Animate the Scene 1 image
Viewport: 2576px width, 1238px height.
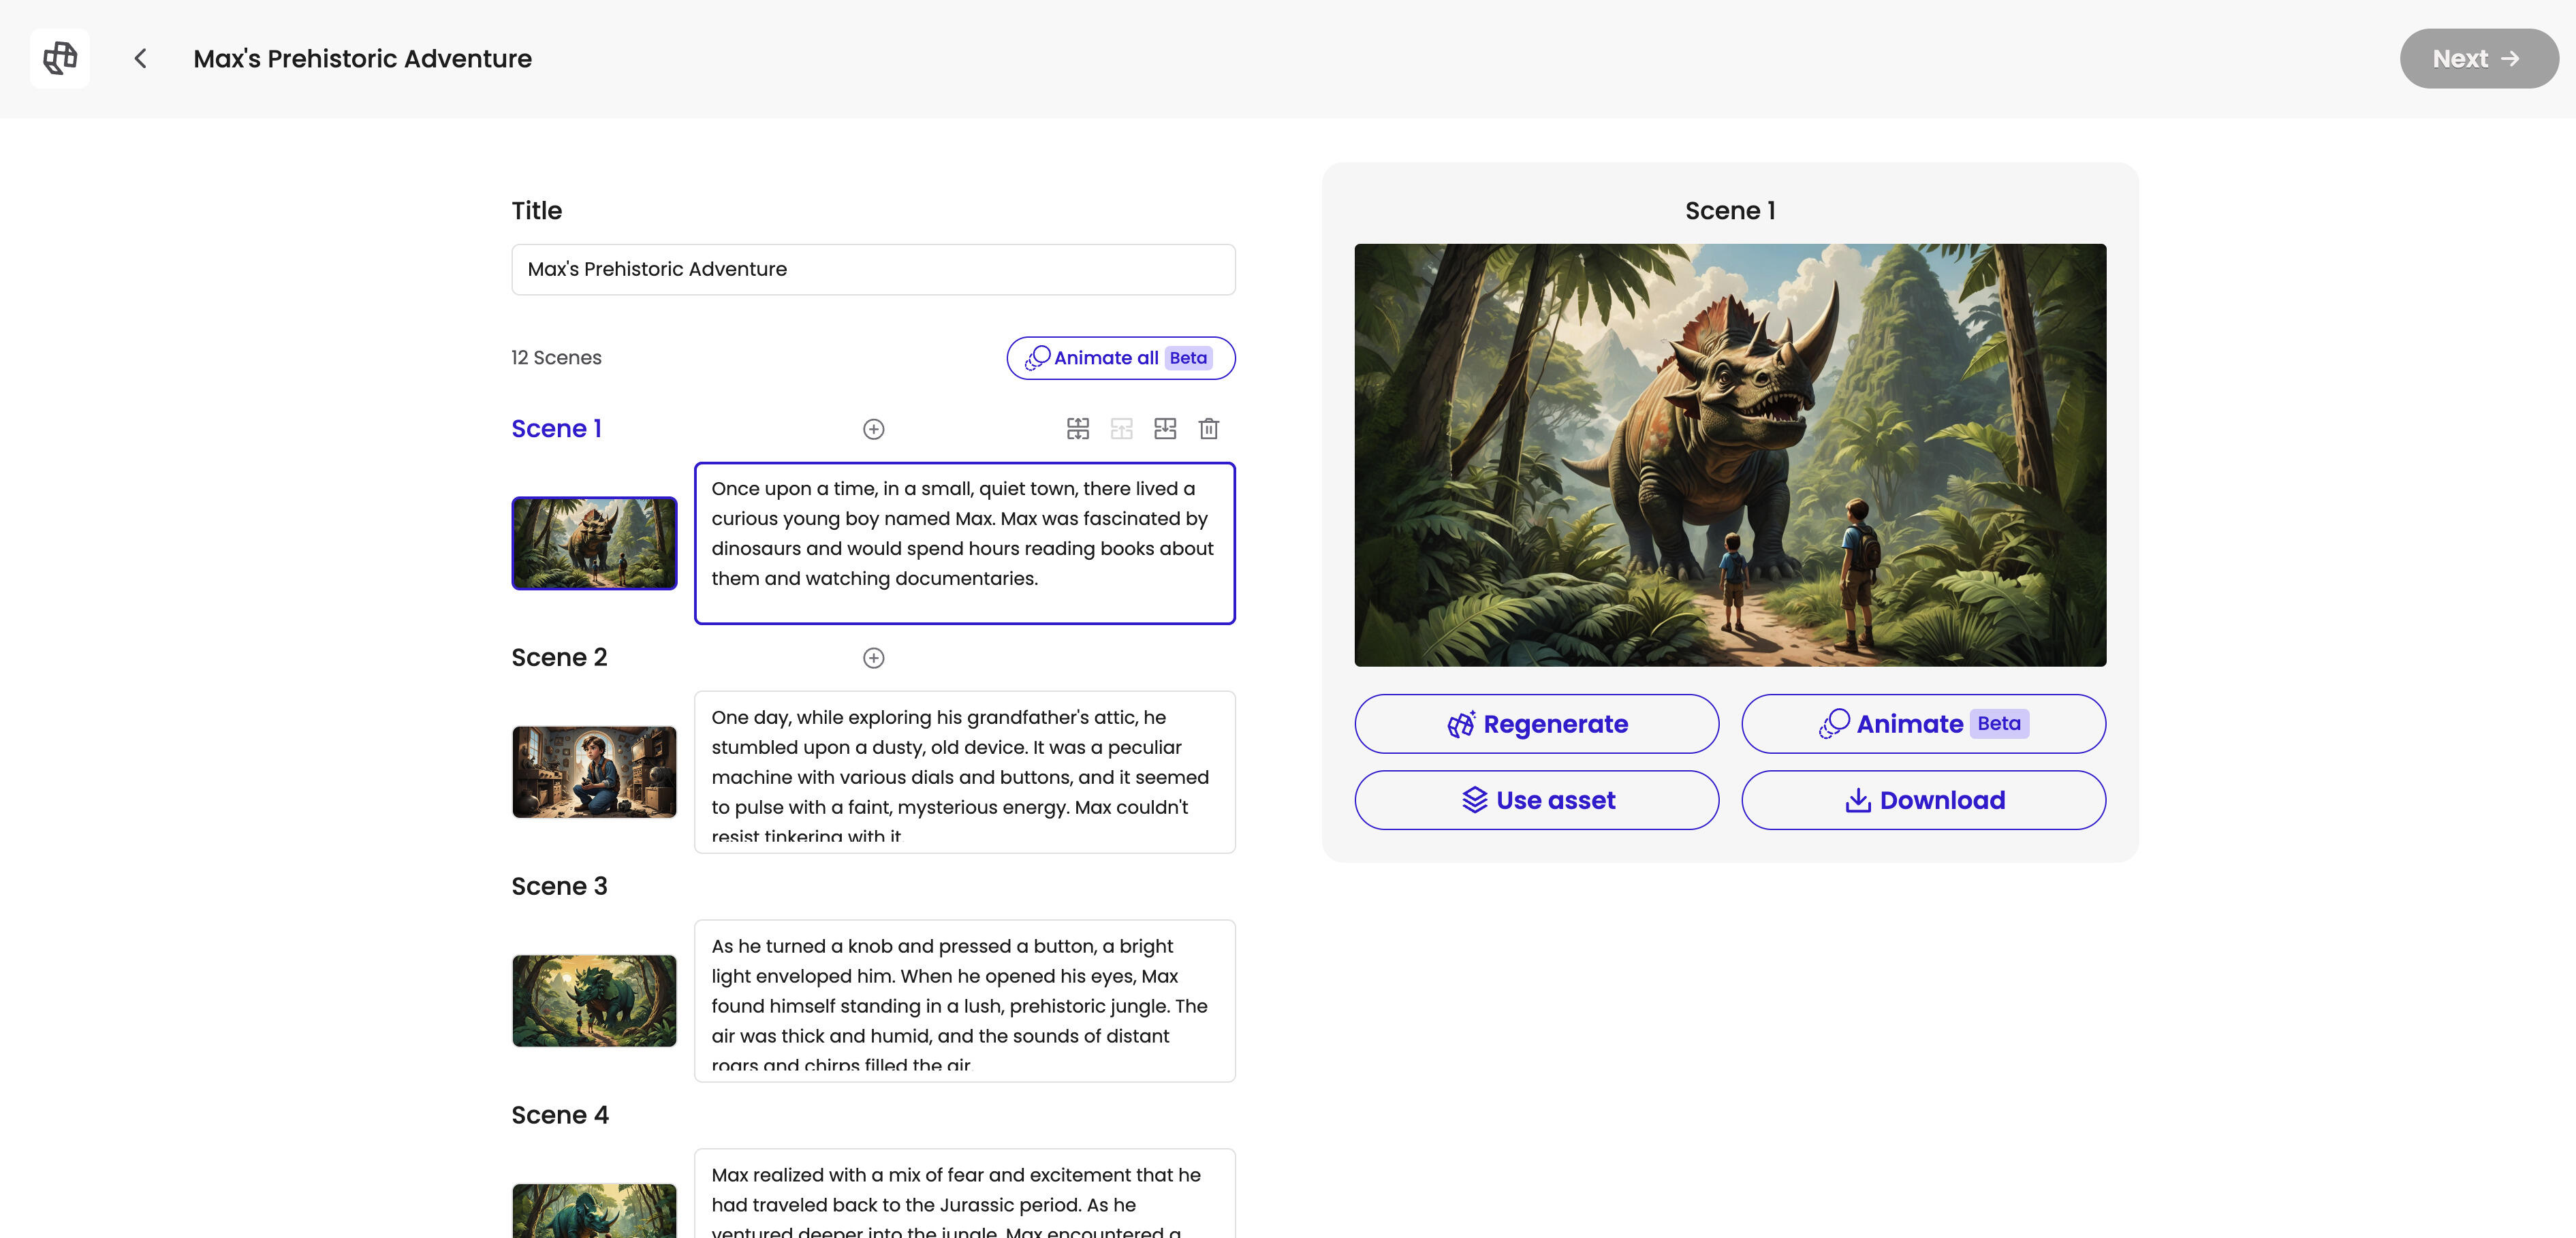(1922, 724)
